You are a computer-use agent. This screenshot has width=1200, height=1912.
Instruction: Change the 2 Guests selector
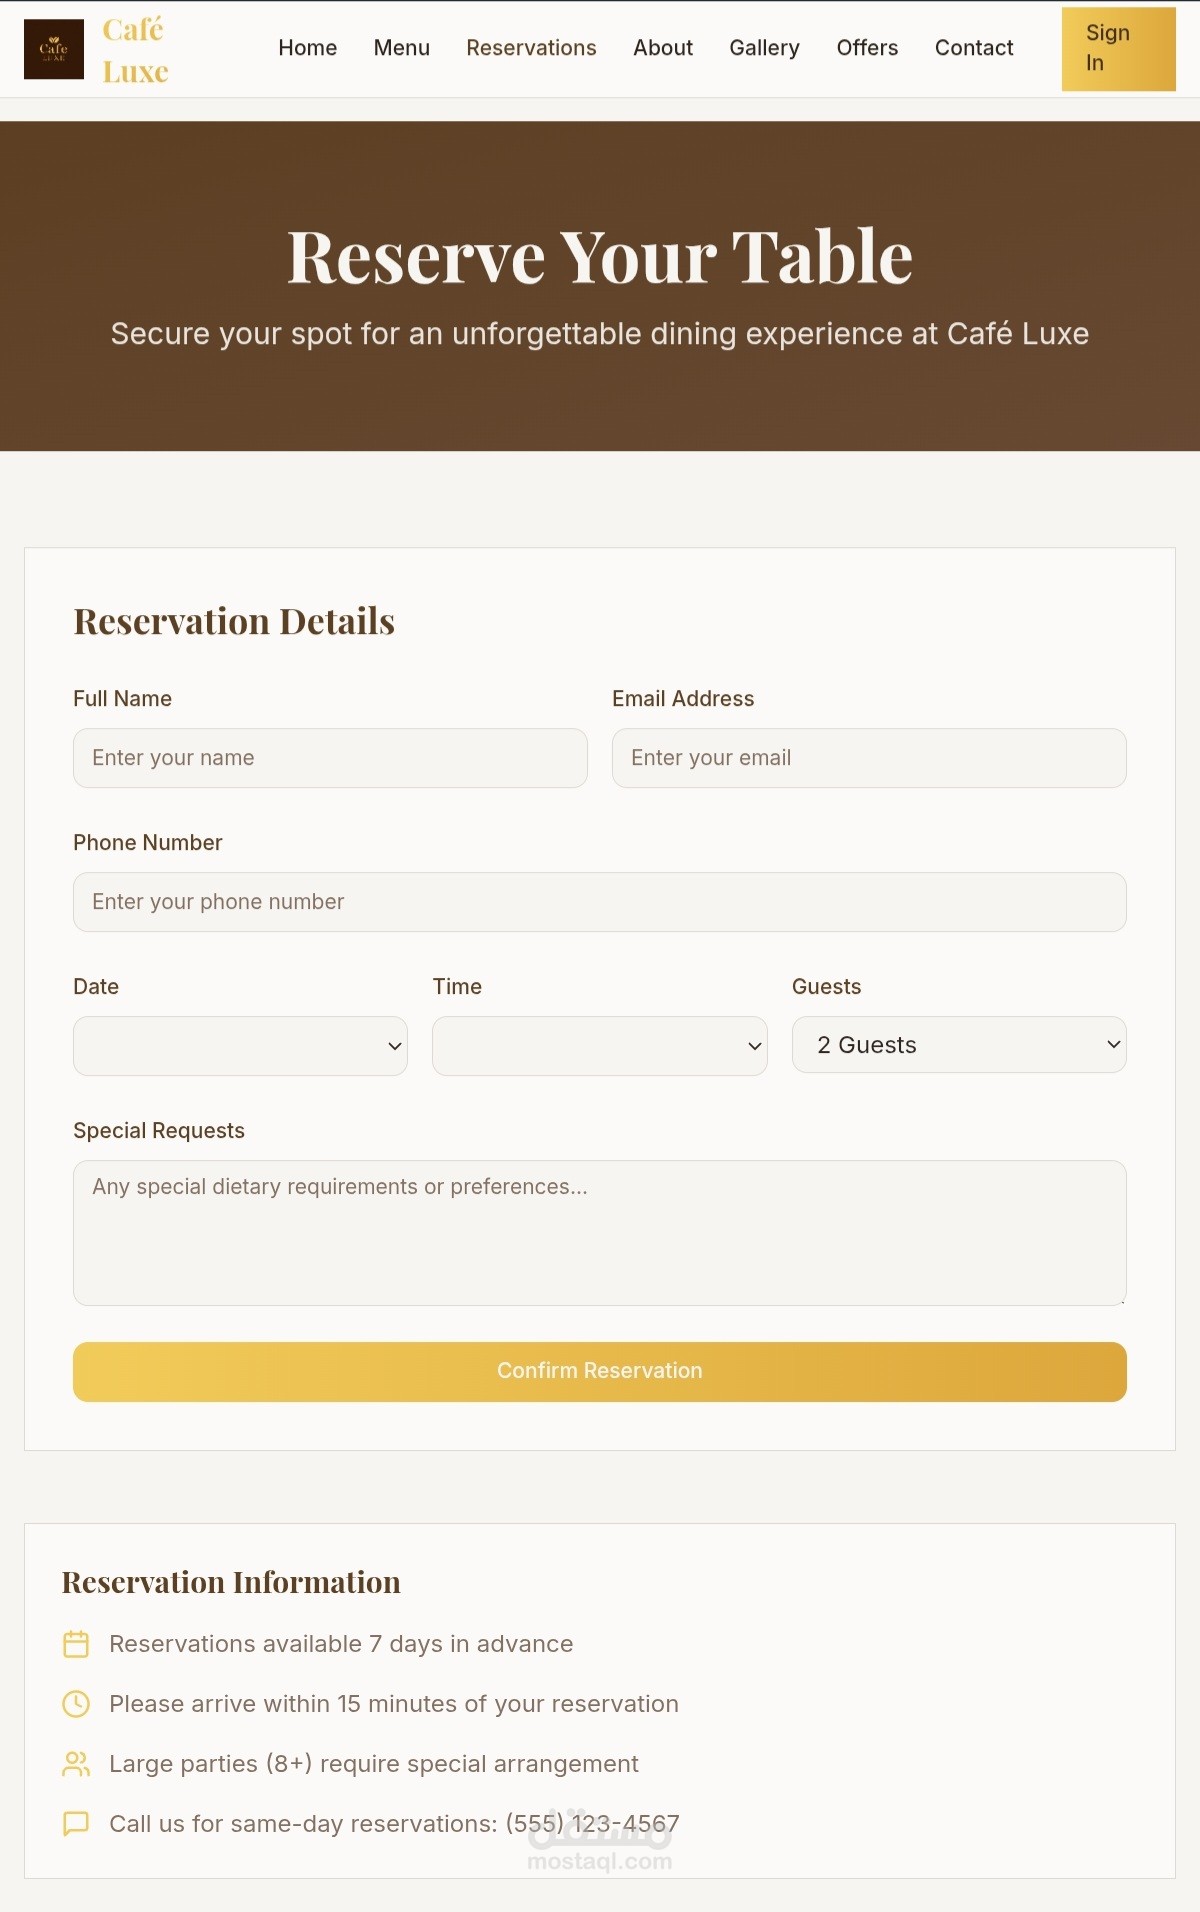coord(958,1045)
